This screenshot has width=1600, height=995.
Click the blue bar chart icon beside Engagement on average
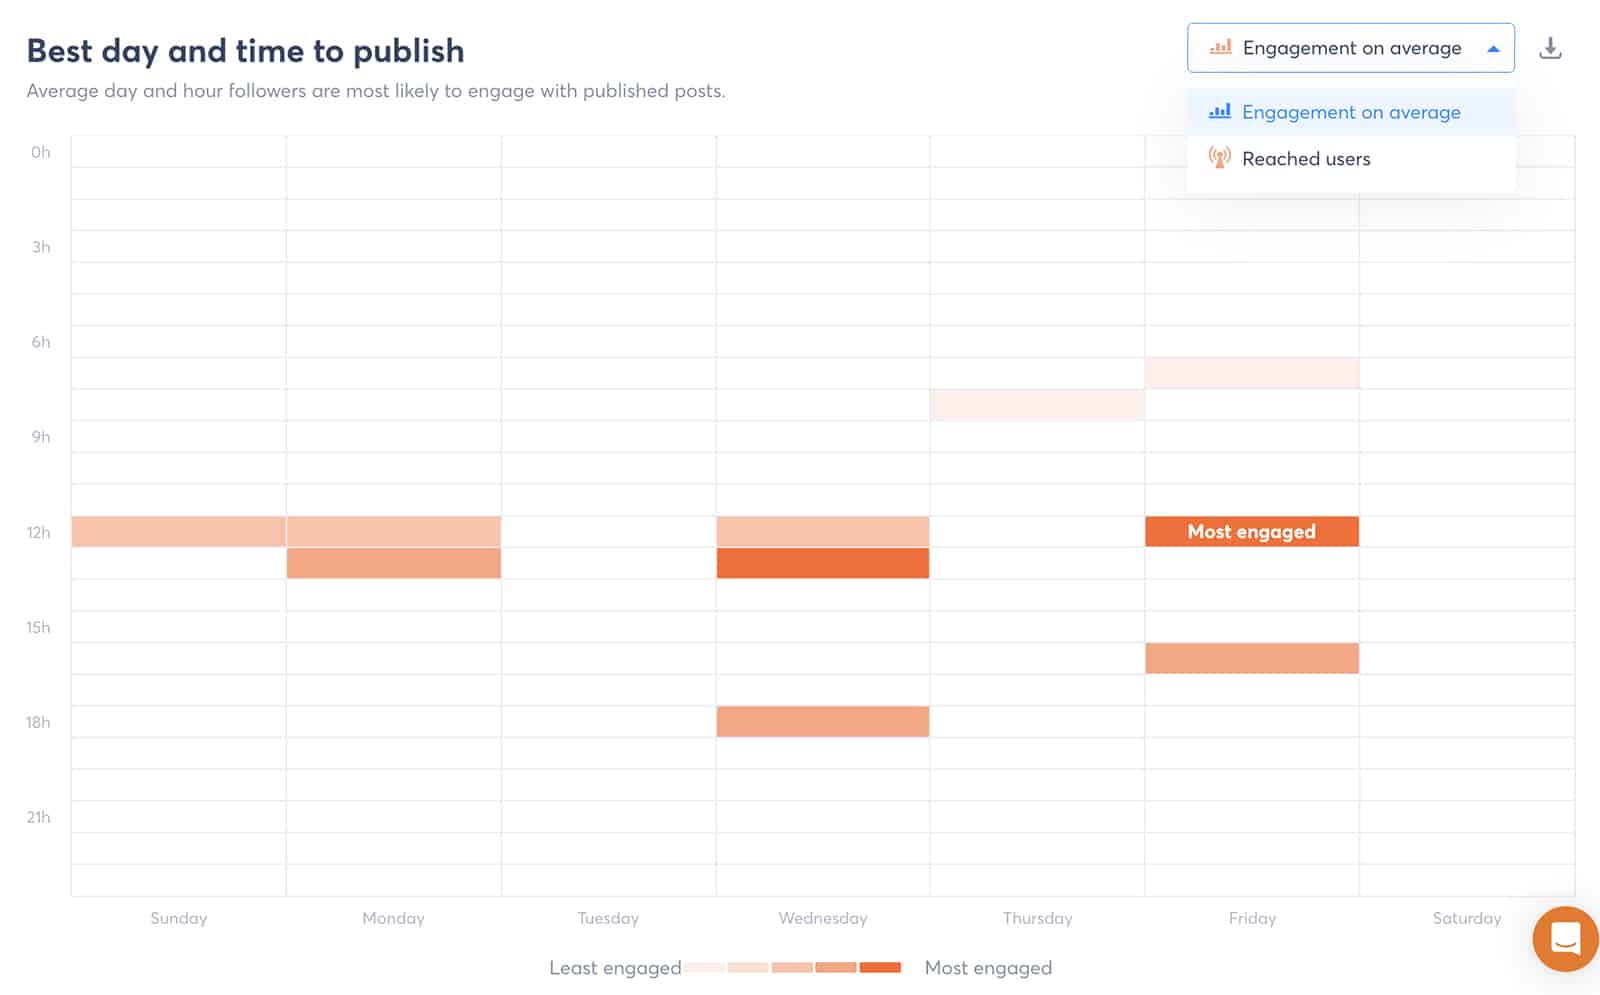tap(1220, 112)
